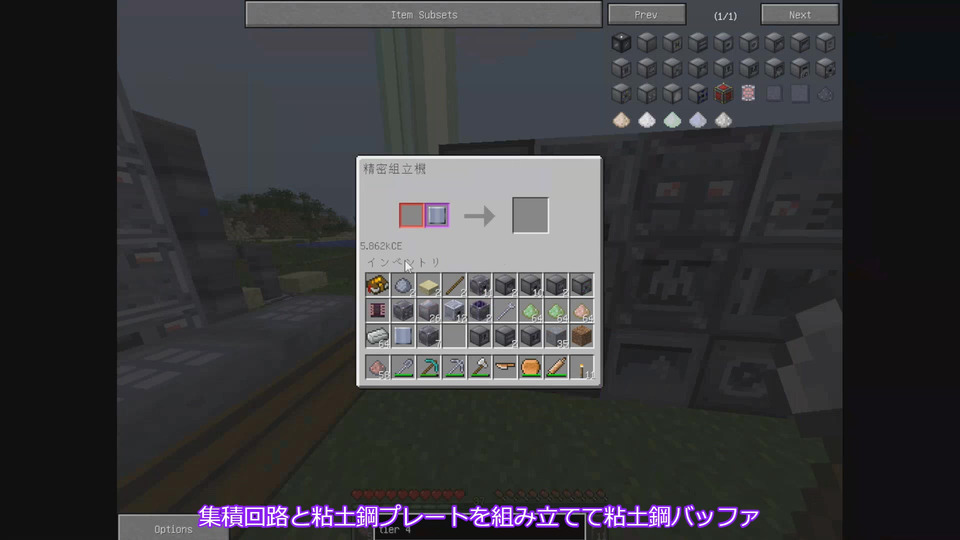Select the torch stack of 11

pos(582,367)
